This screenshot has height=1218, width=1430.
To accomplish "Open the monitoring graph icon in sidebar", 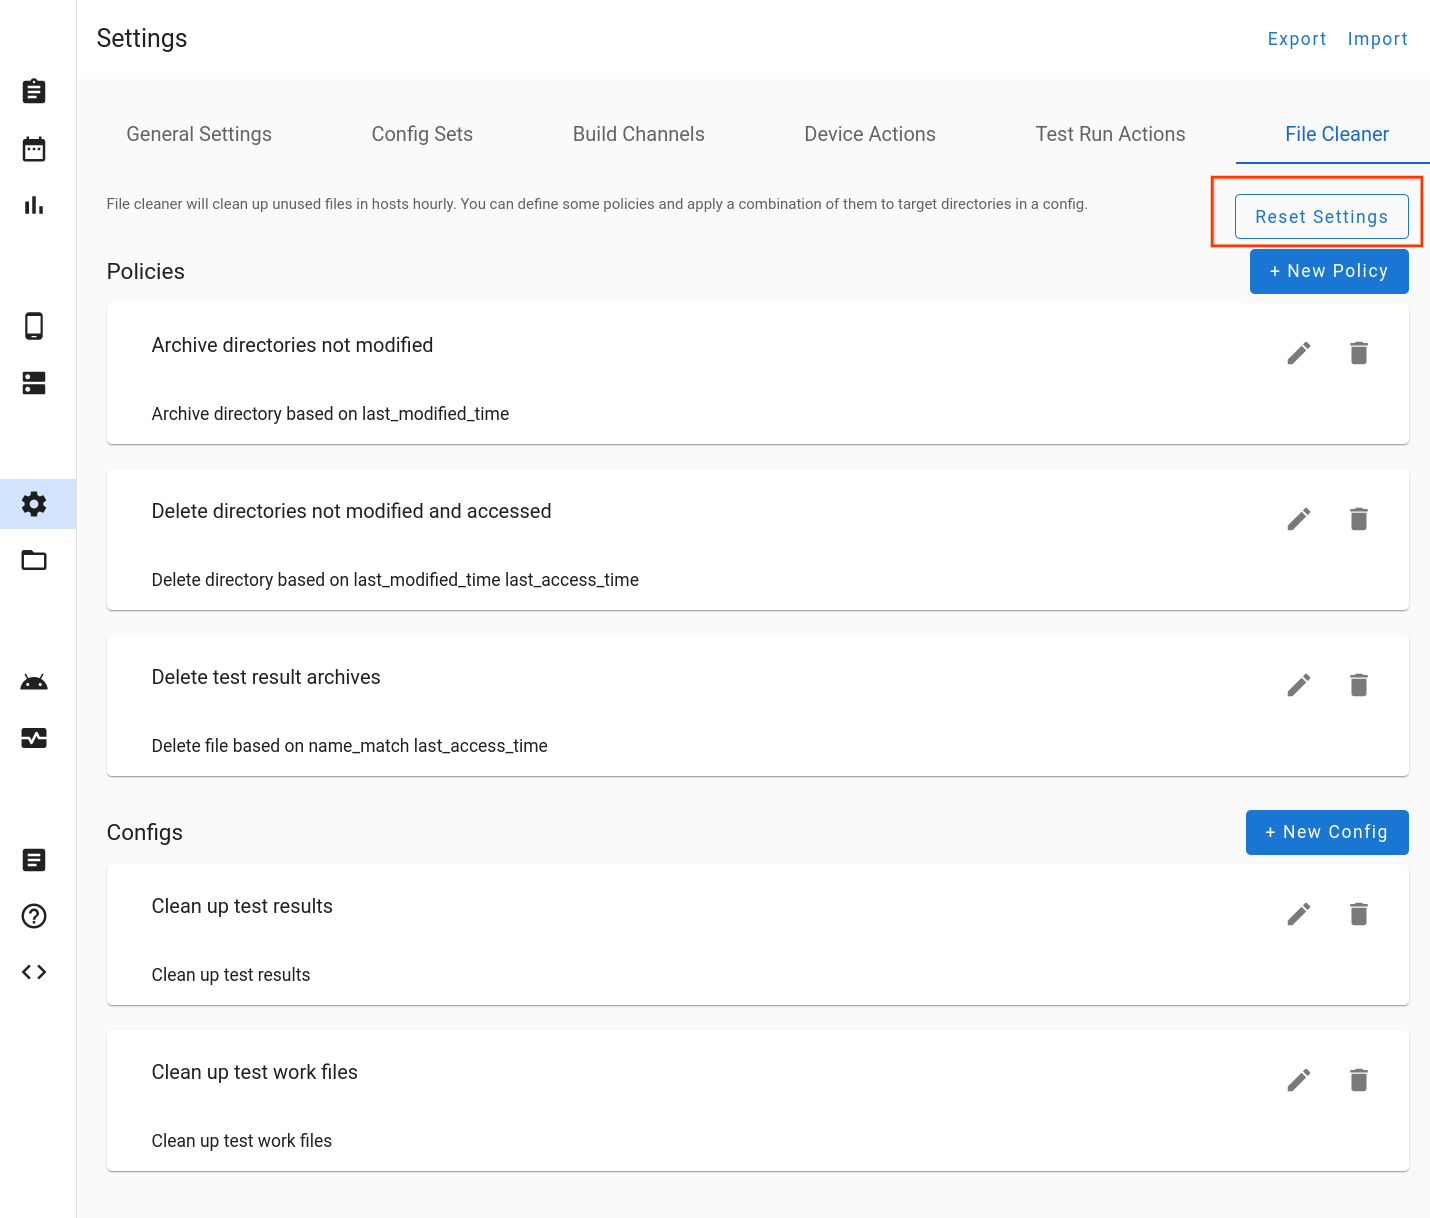I will point(34,738).
